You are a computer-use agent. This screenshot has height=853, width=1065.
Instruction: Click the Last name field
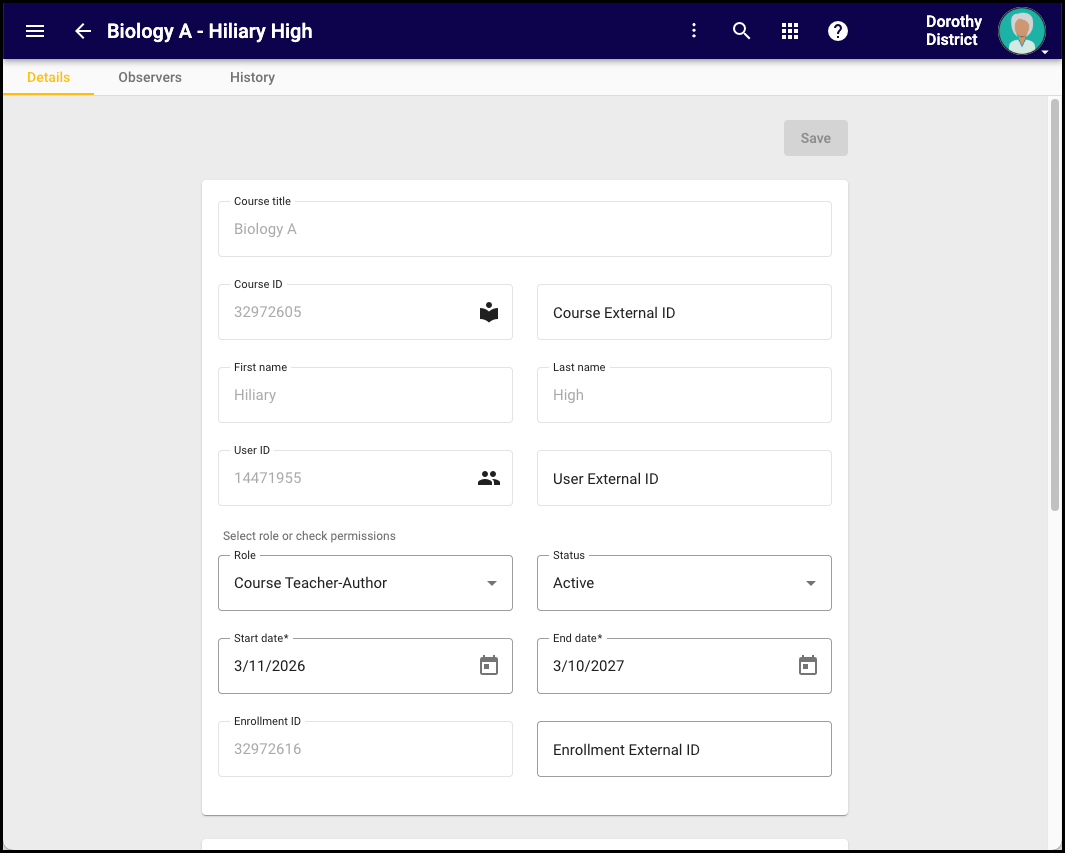[x=684, y=395]
